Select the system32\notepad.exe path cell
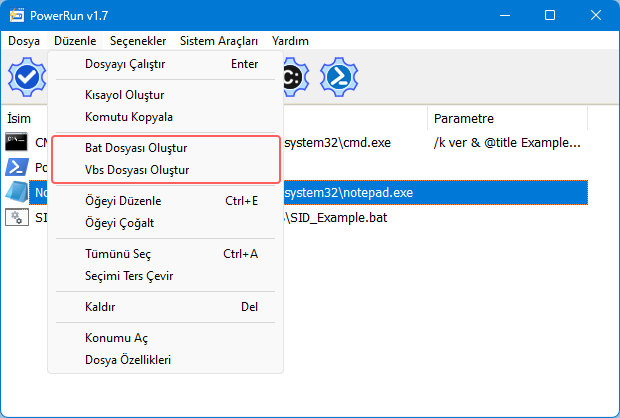 click(x=349, y=193)
